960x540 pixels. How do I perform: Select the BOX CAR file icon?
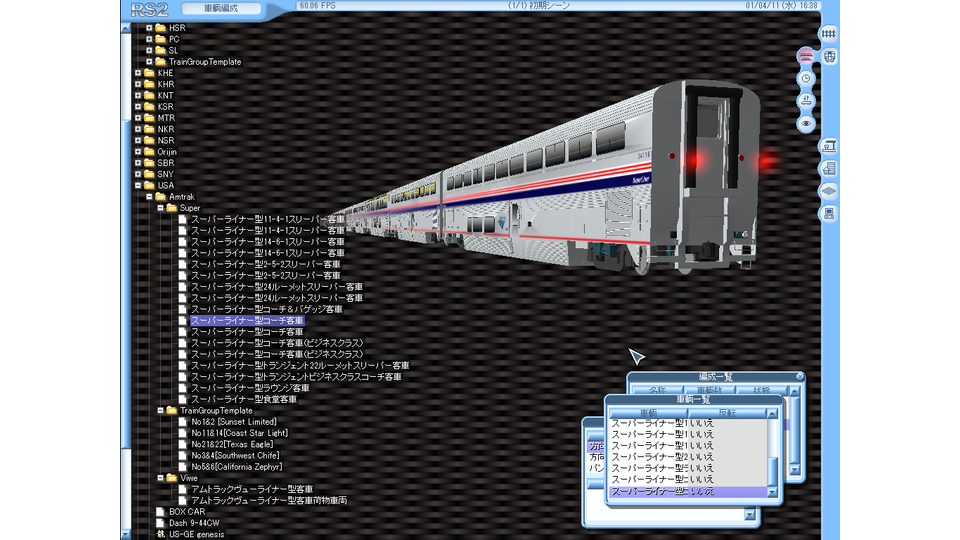click(160, 512)
